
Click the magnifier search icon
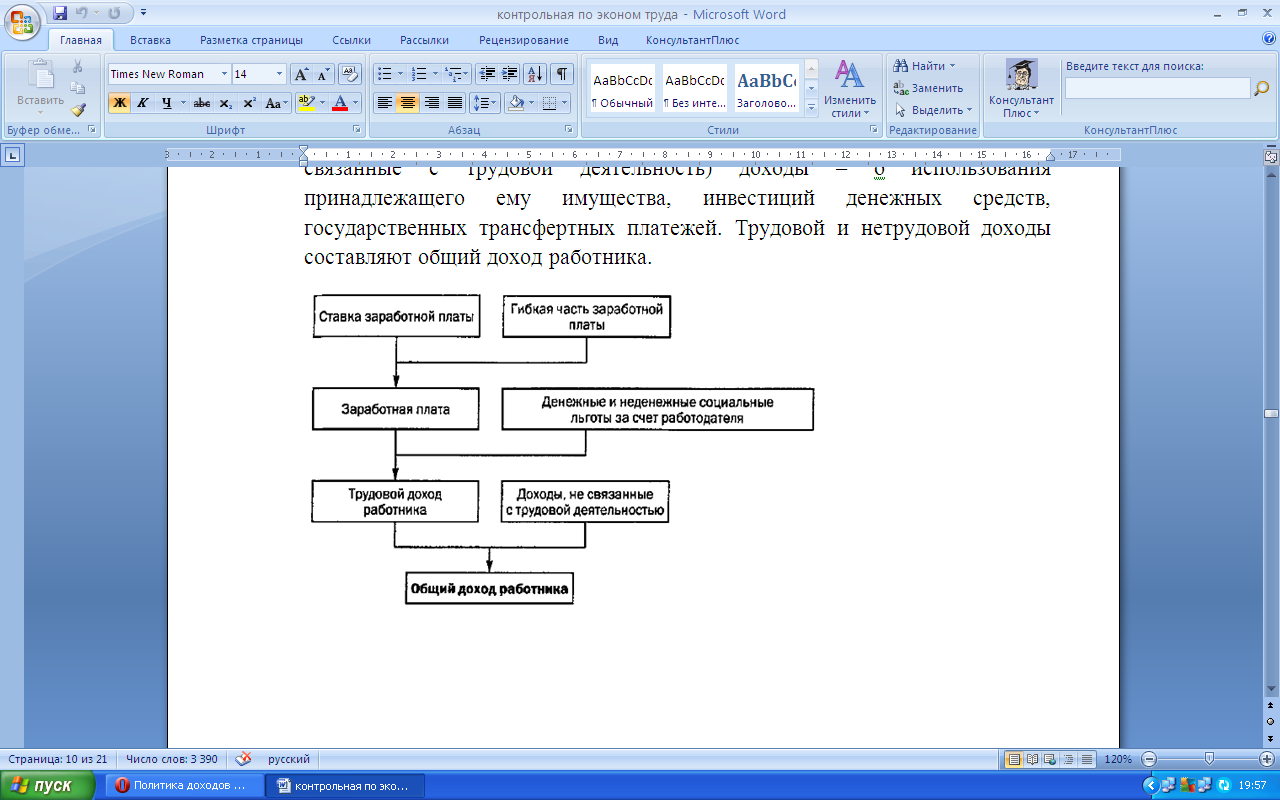1261,88
